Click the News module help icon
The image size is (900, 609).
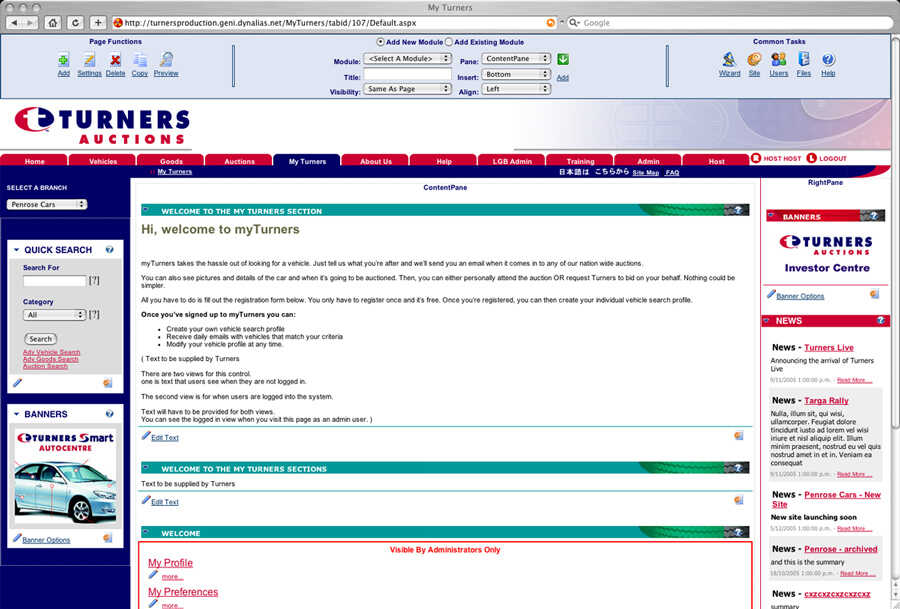point(881,320)
